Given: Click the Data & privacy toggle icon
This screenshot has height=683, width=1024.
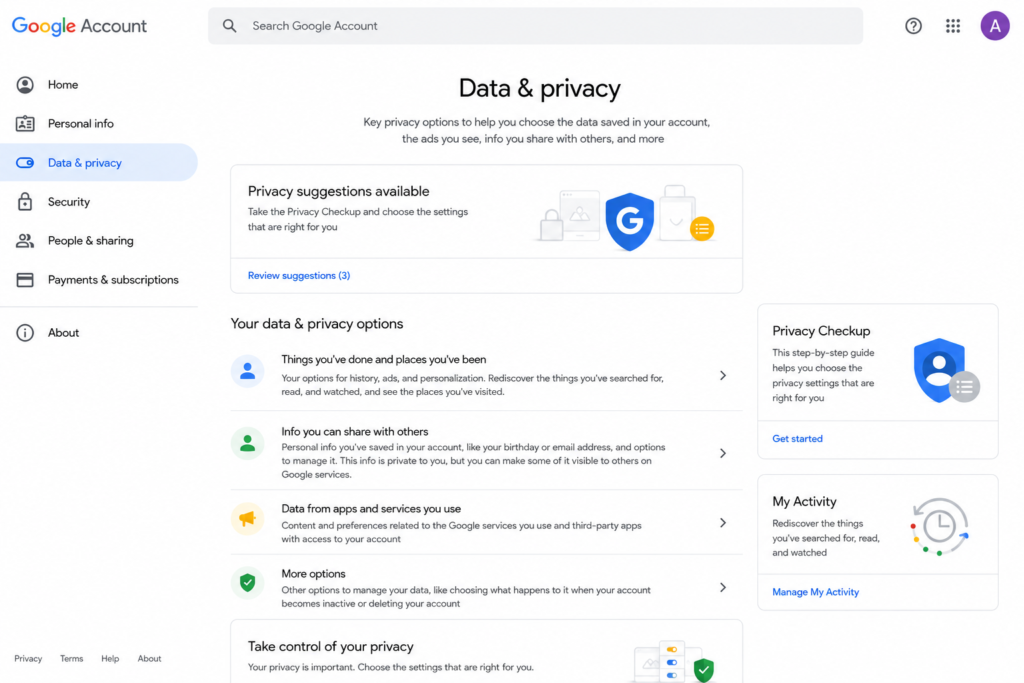Looking at the screenshot, I should (x=25, y=163).
